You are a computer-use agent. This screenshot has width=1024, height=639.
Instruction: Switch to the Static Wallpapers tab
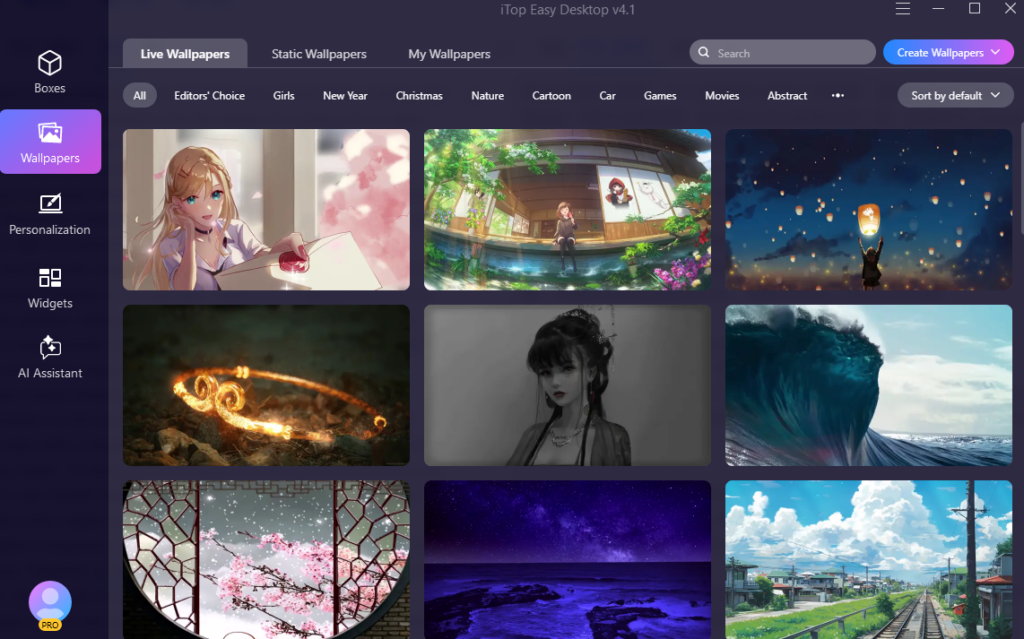319,54
